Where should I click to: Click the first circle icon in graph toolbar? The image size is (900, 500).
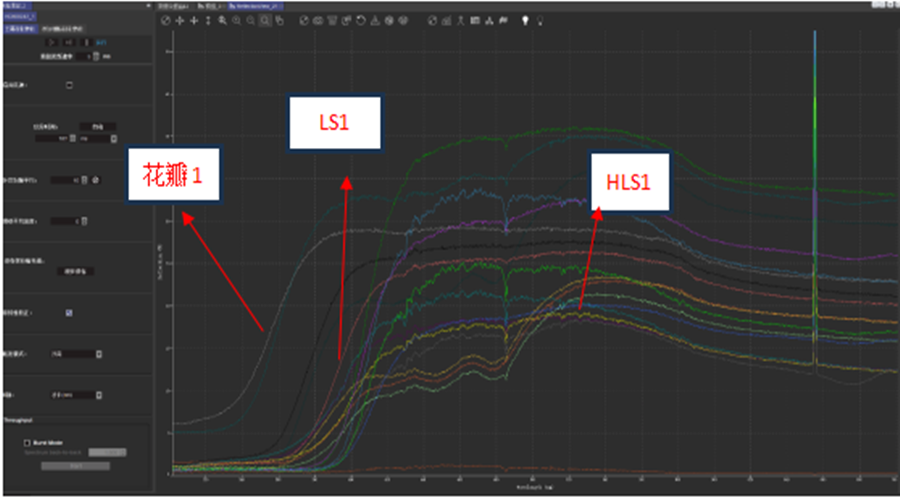tap(166, 20)
